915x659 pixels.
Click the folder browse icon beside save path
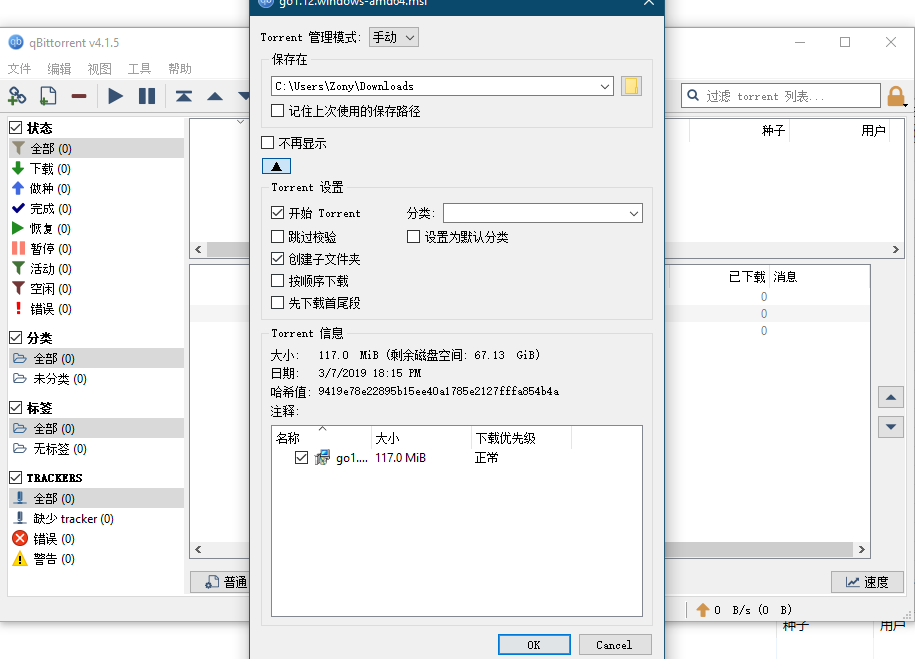(x=631, y=86)
